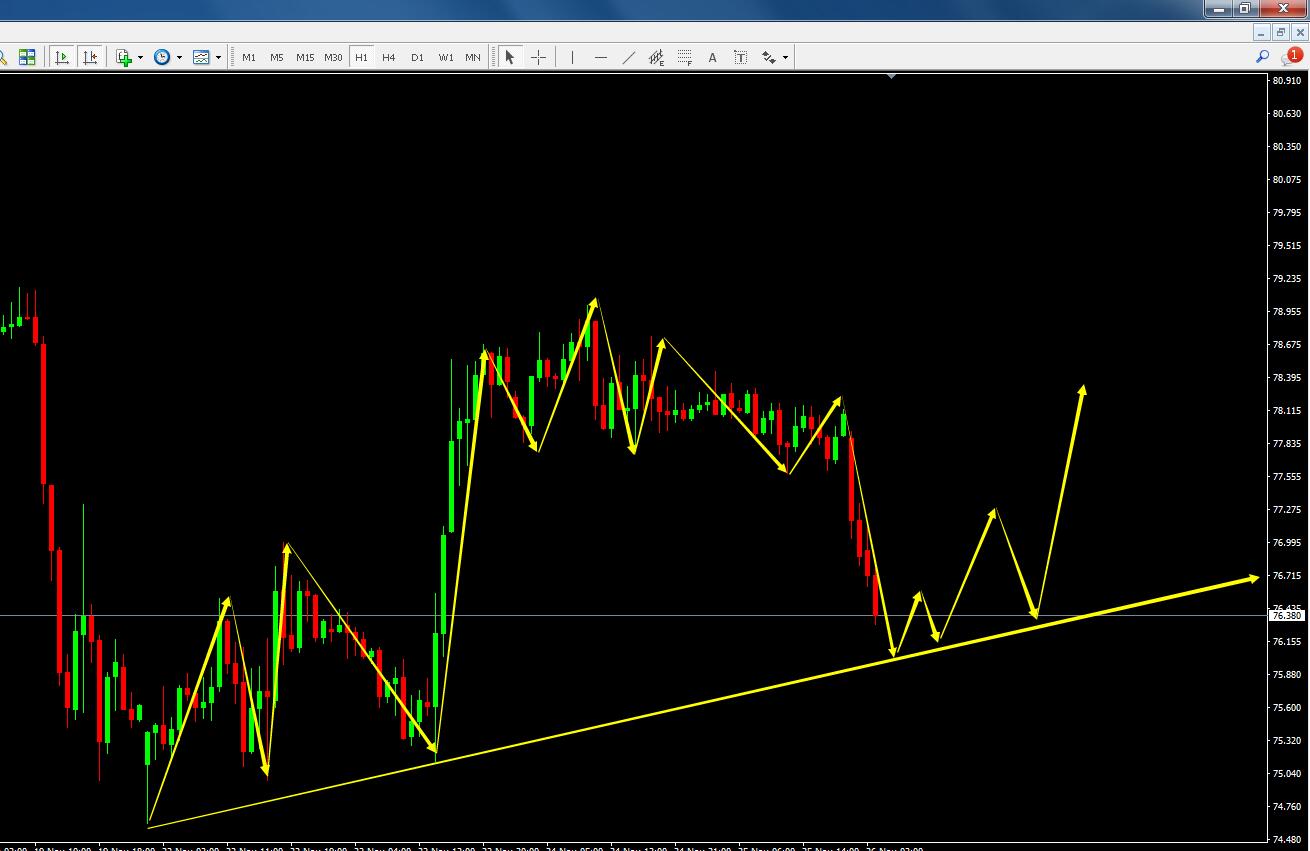Viewport: 1310px width, 851px height.
Task: Expand the Templates dropdown arrow
Action: (218, 57)
